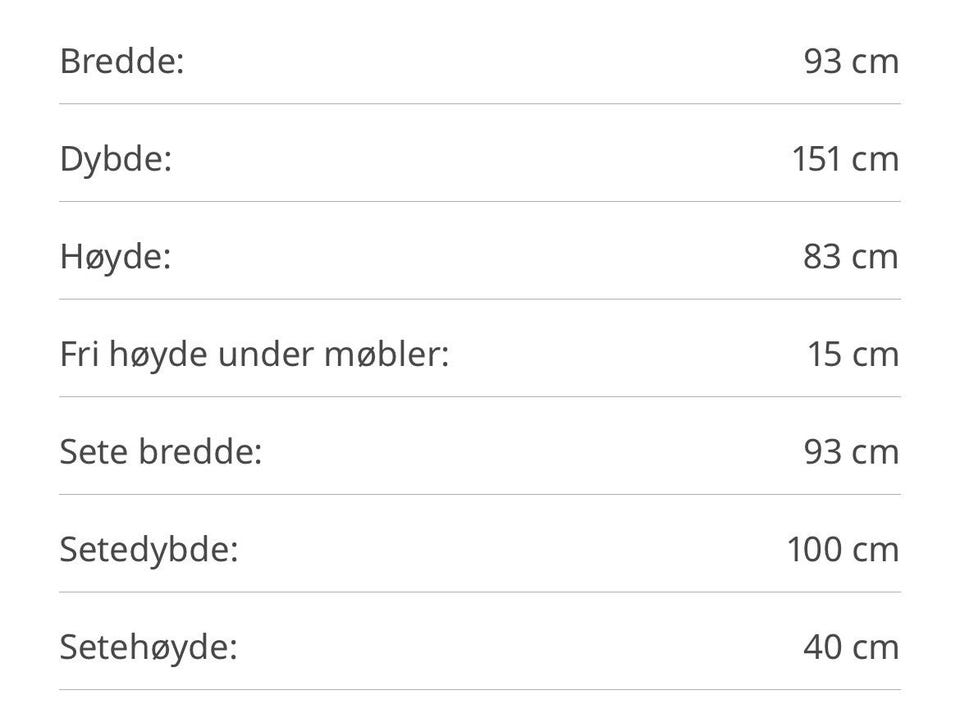Click the word møbler in the fourth row
Viewport: 960px width, 718px height.
point(386,354)
